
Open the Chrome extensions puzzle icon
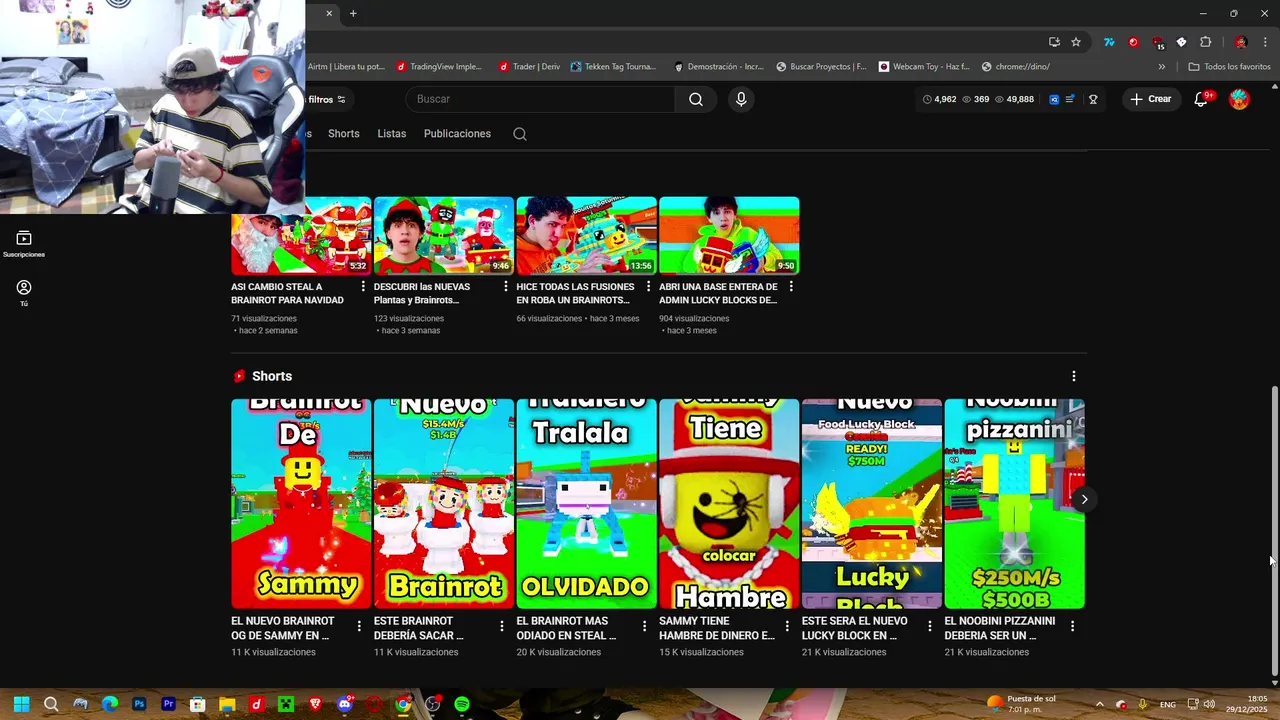tap(1205, 42)
